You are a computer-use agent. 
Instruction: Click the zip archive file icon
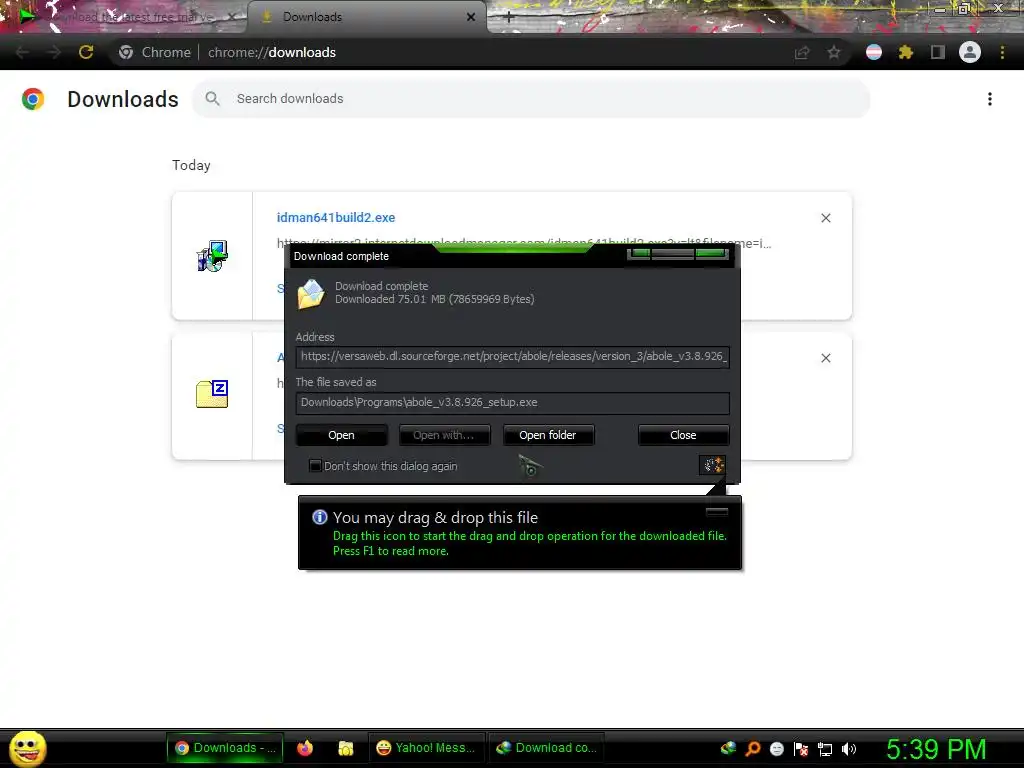(x=212, y=394)
